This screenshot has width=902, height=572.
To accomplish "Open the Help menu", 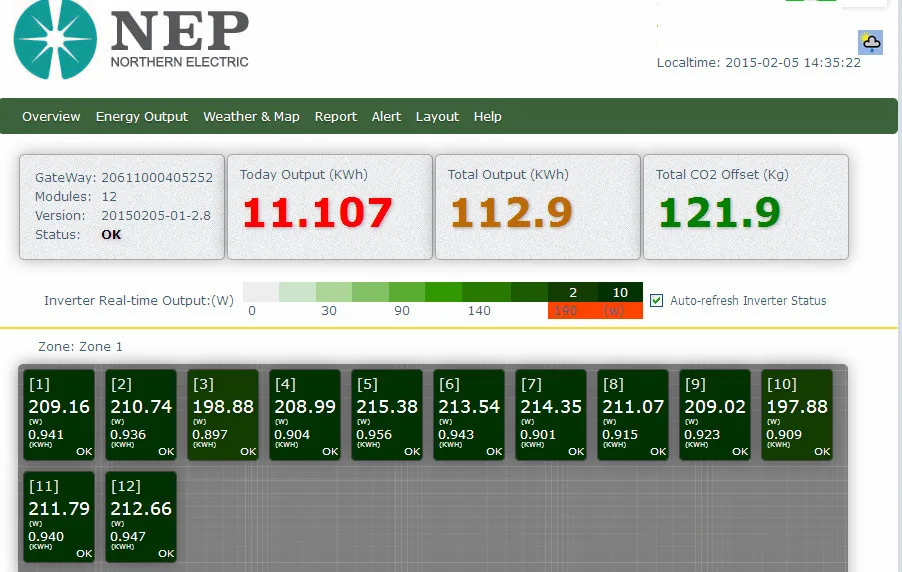I will [488, 116].
